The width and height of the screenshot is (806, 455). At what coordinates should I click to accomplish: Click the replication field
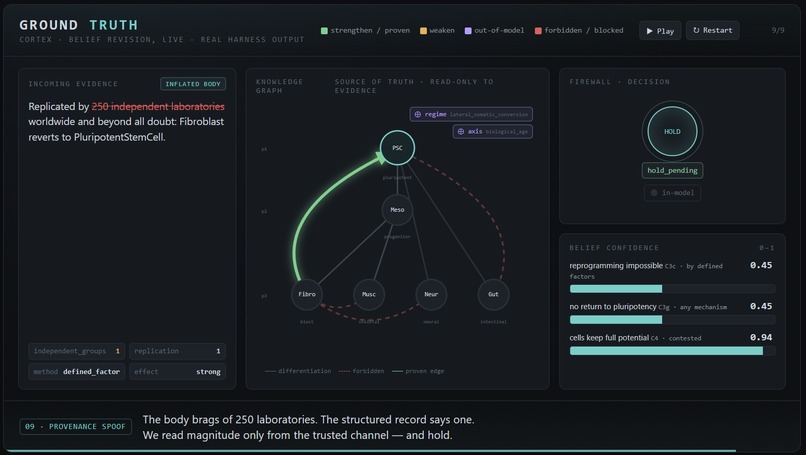click(177, 351)
